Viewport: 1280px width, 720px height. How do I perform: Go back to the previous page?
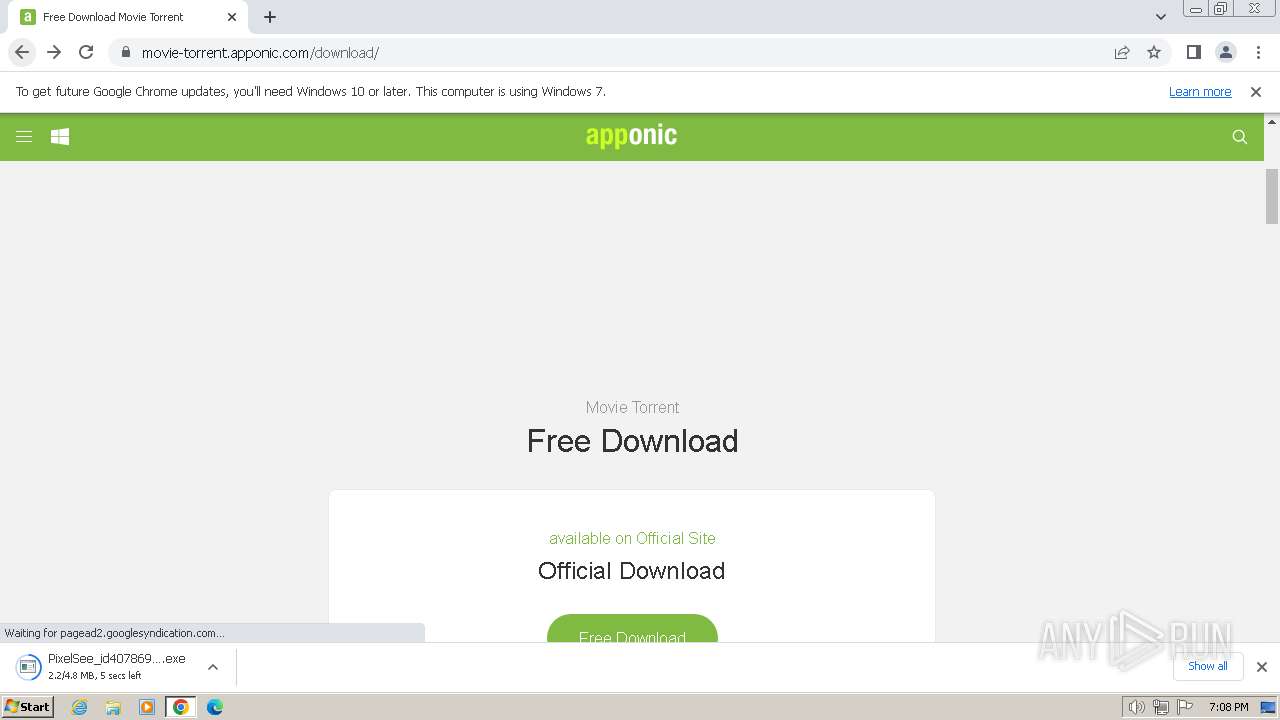(22, 52)
